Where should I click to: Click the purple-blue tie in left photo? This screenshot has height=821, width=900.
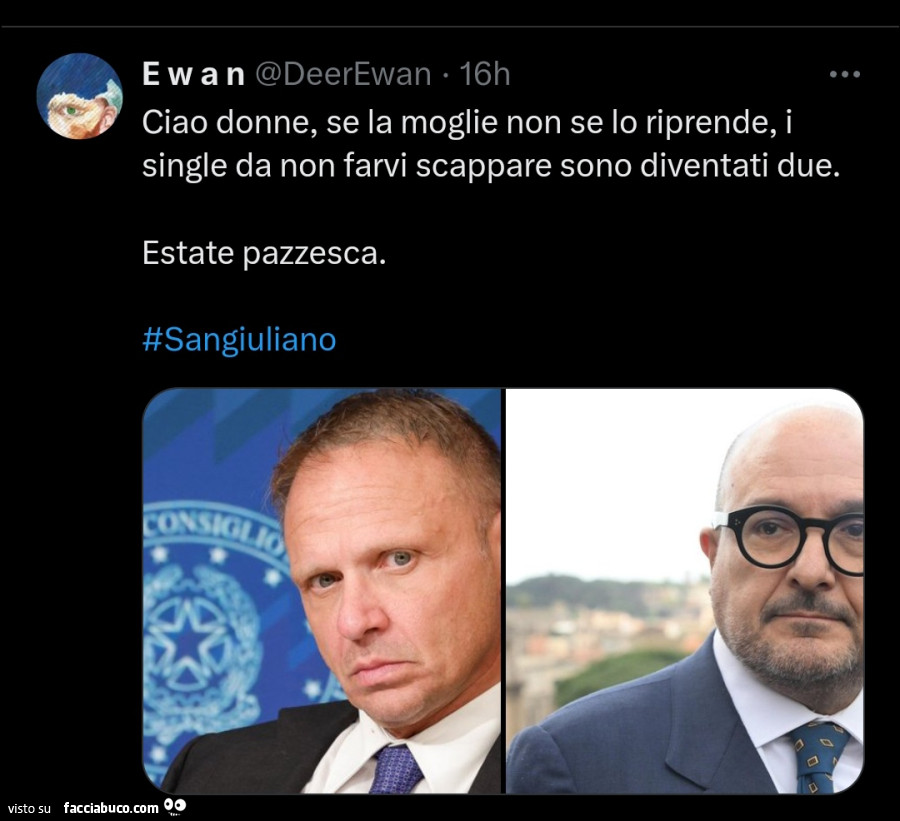(397, 769)
